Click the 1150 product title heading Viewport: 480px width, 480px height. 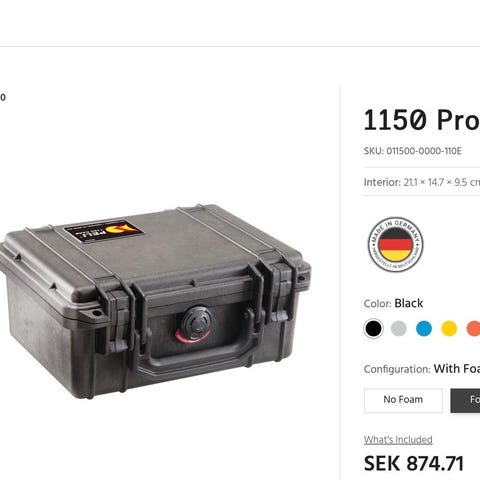pyautogui.click(x=422, y=120)
